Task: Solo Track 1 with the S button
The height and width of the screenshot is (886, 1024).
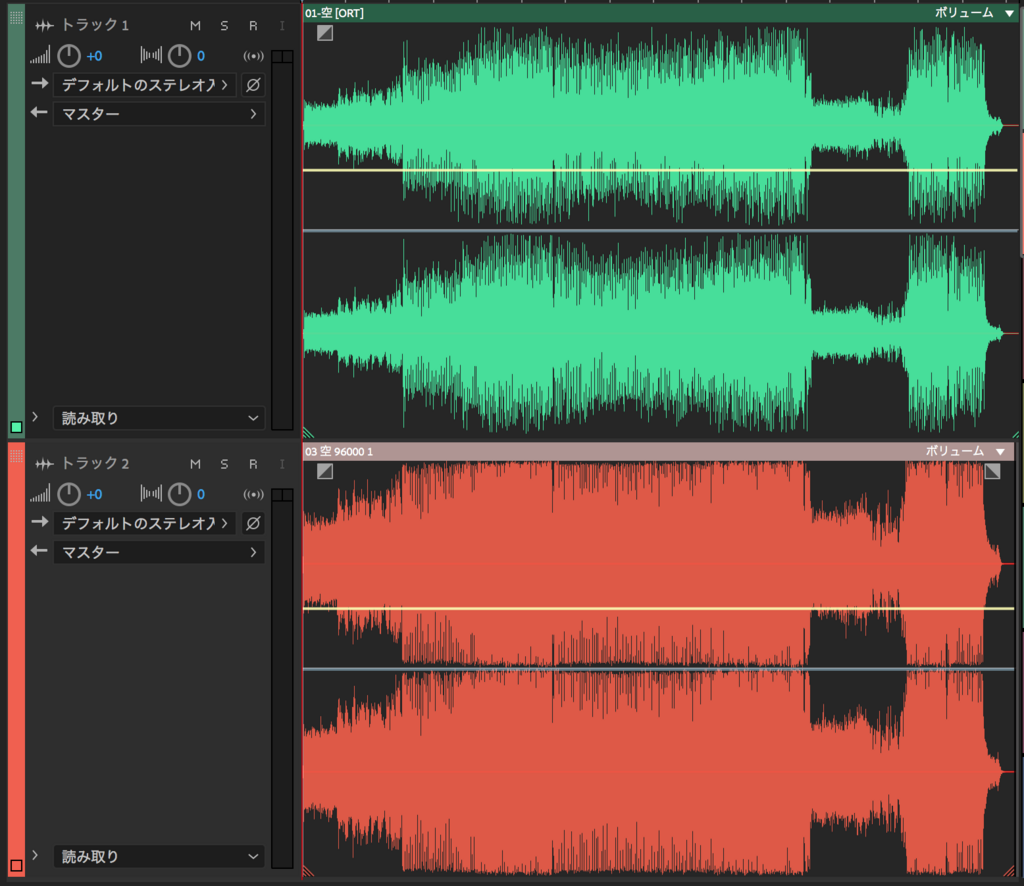Action: (x=224, y=25)
